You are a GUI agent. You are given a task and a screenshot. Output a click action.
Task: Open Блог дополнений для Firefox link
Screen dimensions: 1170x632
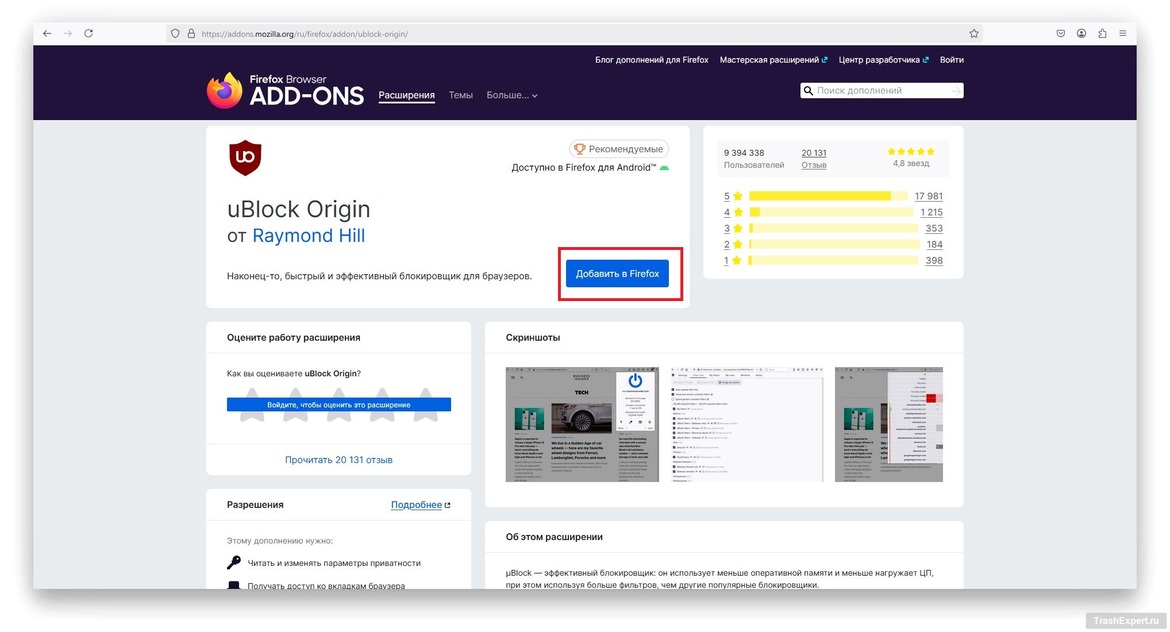pos(651,60)
